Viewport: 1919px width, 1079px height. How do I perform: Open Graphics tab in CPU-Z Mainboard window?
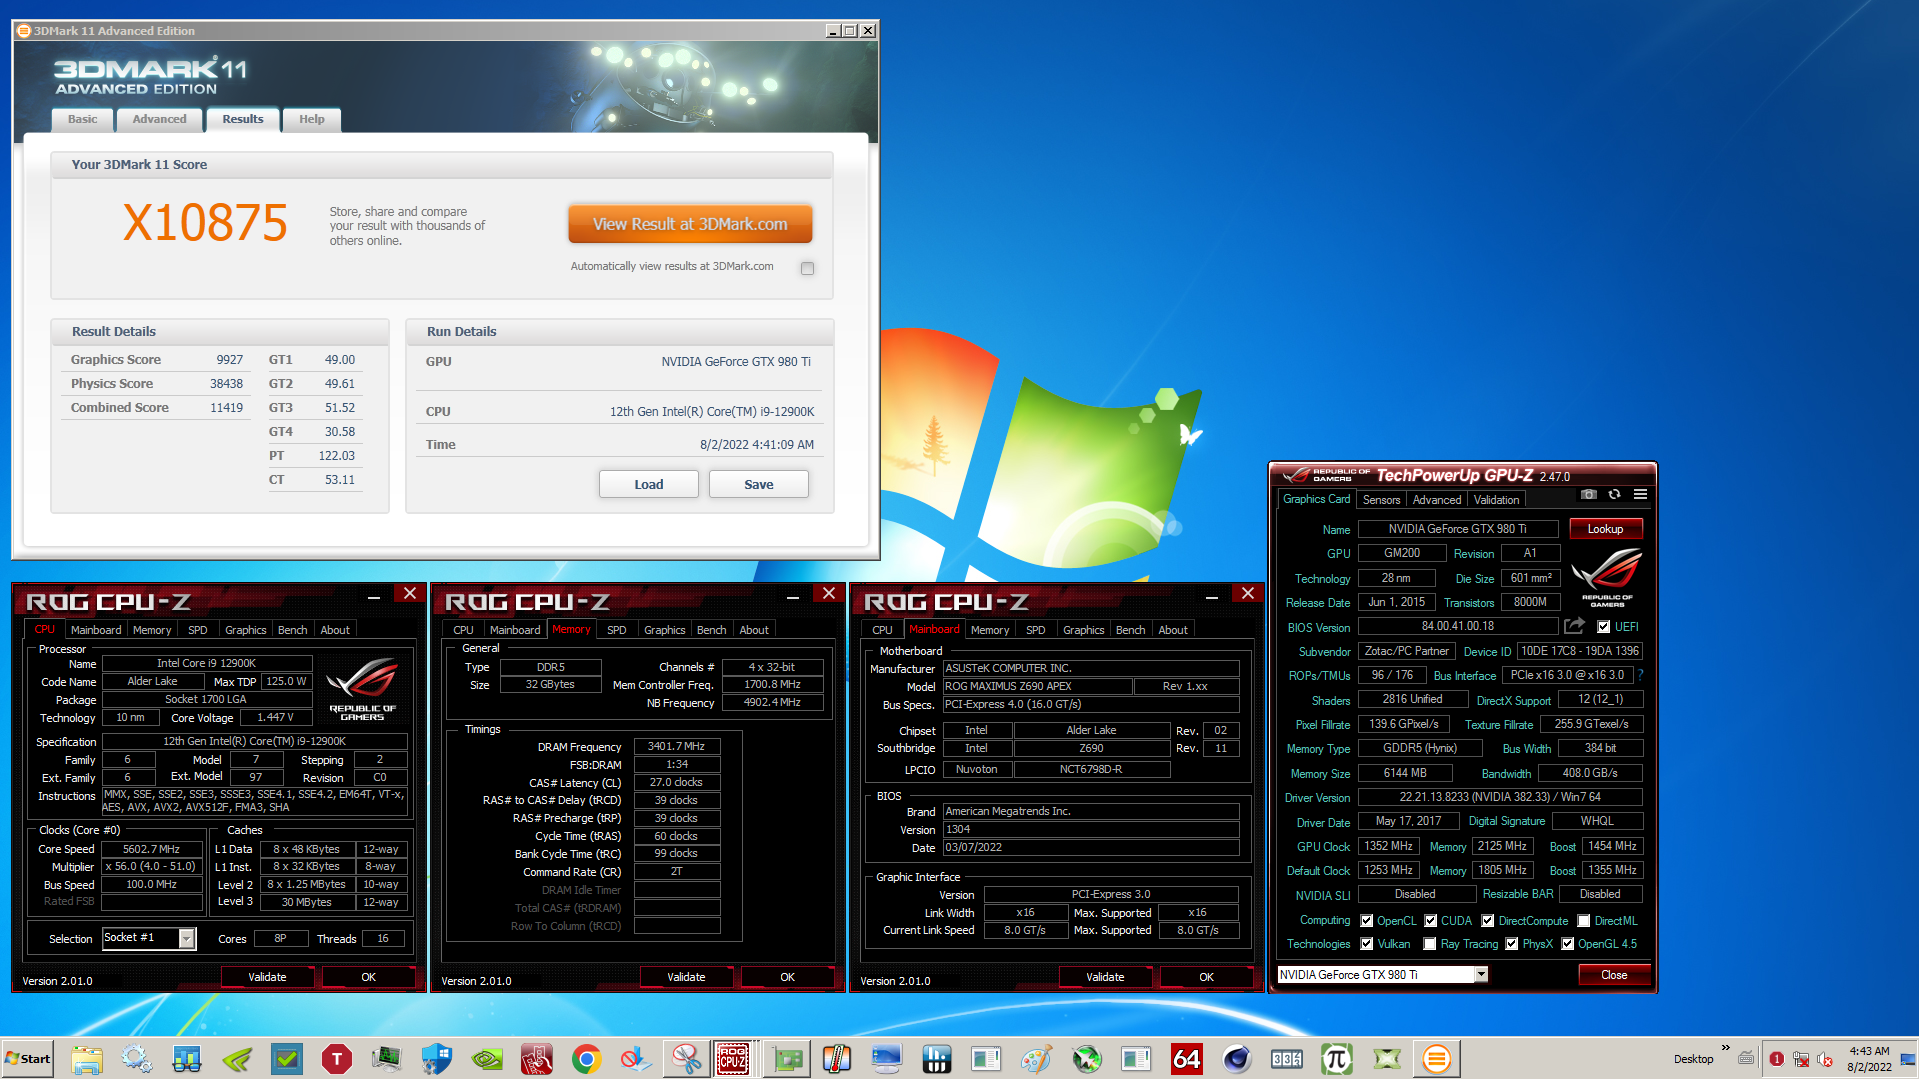(x=1084, y=630)
